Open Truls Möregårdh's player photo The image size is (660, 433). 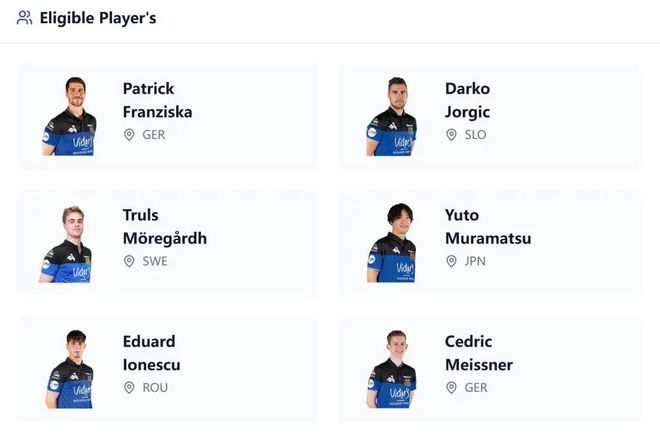click(67, 243)
